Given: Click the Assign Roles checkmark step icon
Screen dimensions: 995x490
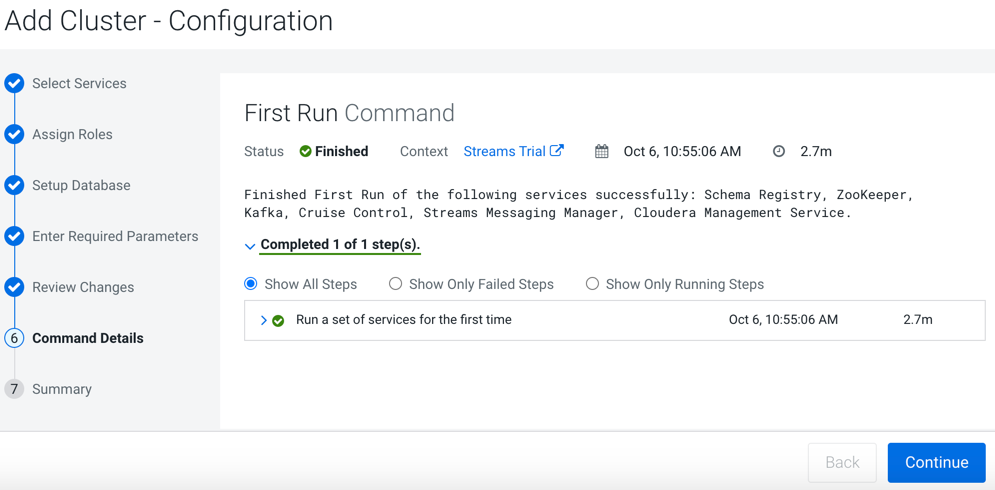Looking at the screenshot, I should point(14,135).
